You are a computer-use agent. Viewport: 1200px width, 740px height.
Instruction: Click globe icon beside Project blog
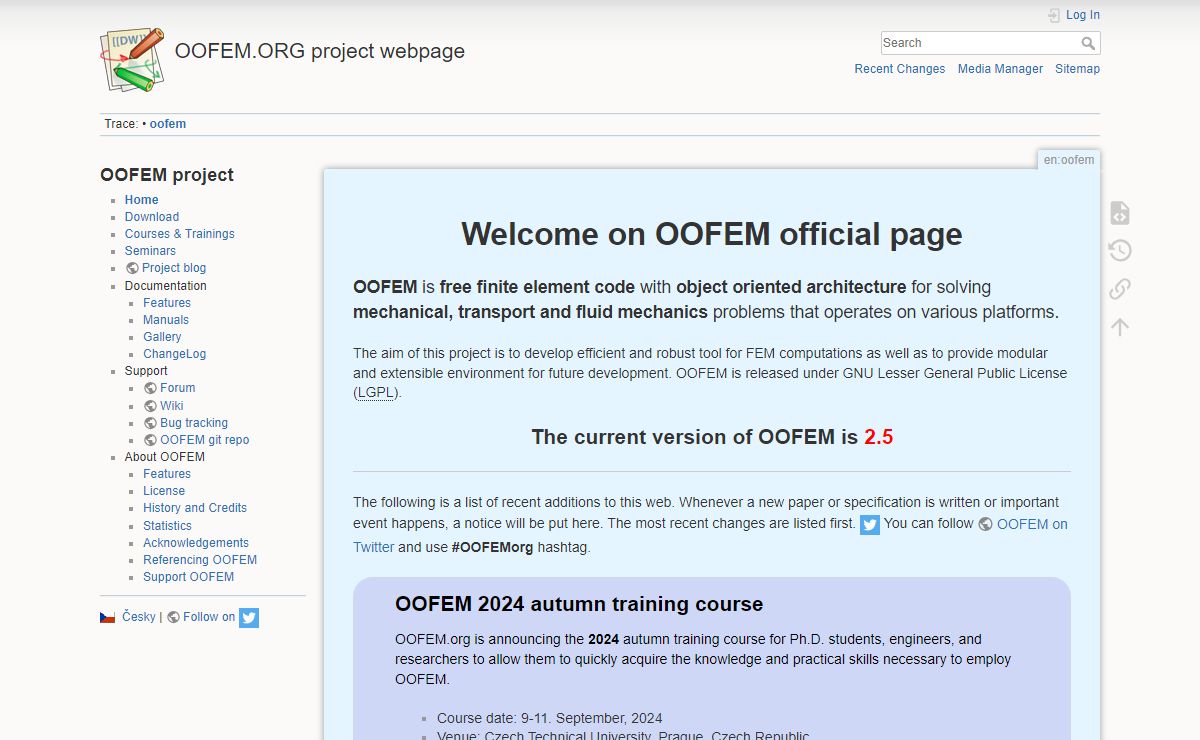click(x=132, y=268)
